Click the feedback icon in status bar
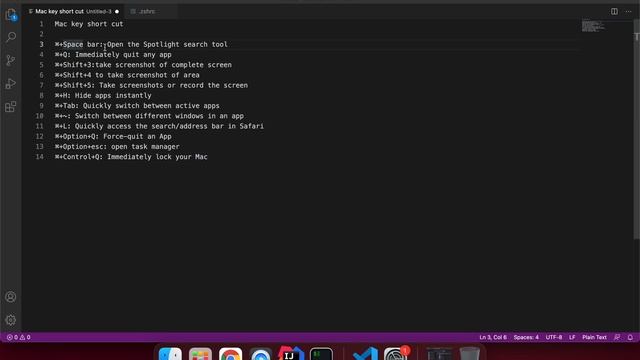 (617, 338)
